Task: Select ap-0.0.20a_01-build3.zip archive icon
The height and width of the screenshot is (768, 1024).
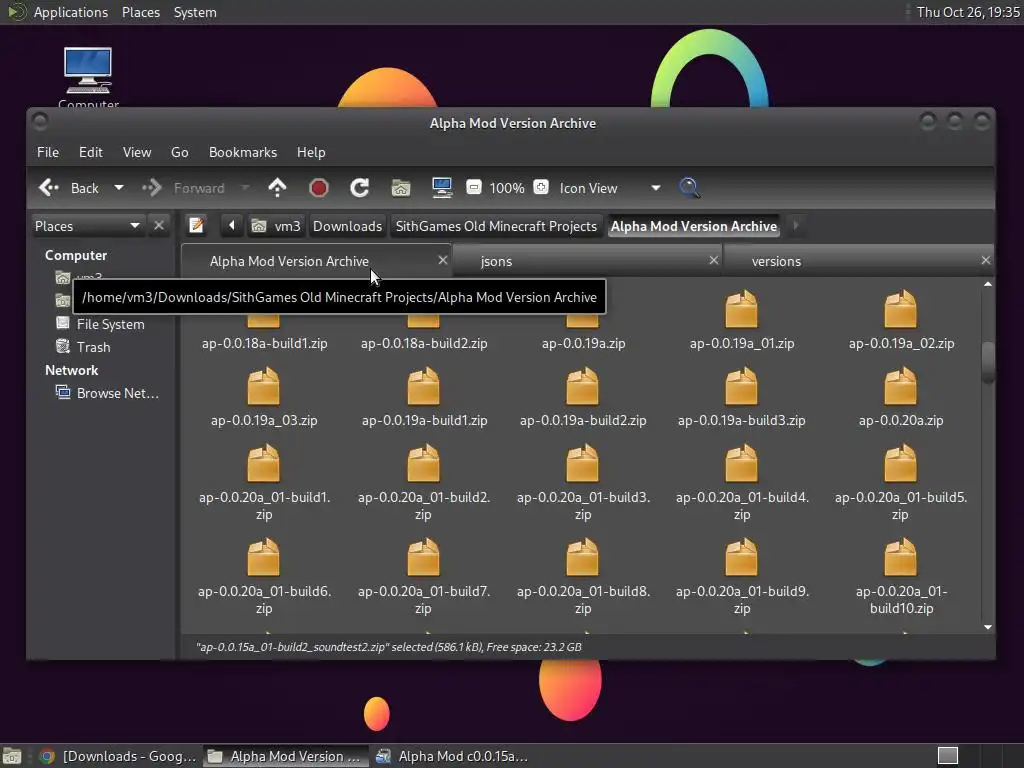Action: [582, 463]
